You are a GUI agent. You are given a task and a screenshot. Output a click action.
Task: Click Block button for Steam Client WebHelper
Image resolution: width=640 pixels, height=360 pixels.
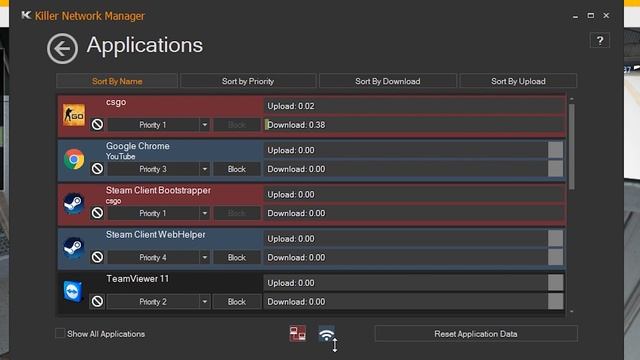tap(237, 258)
